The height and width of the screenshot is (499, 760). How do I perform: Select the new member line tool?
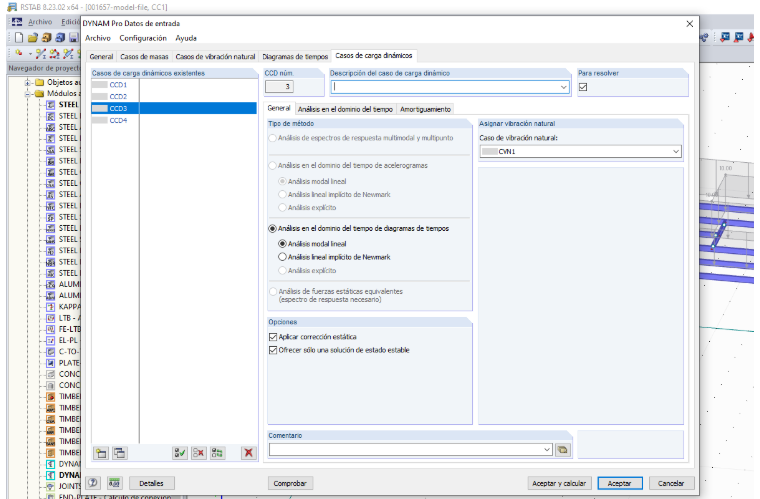click(x=41, y=54)
